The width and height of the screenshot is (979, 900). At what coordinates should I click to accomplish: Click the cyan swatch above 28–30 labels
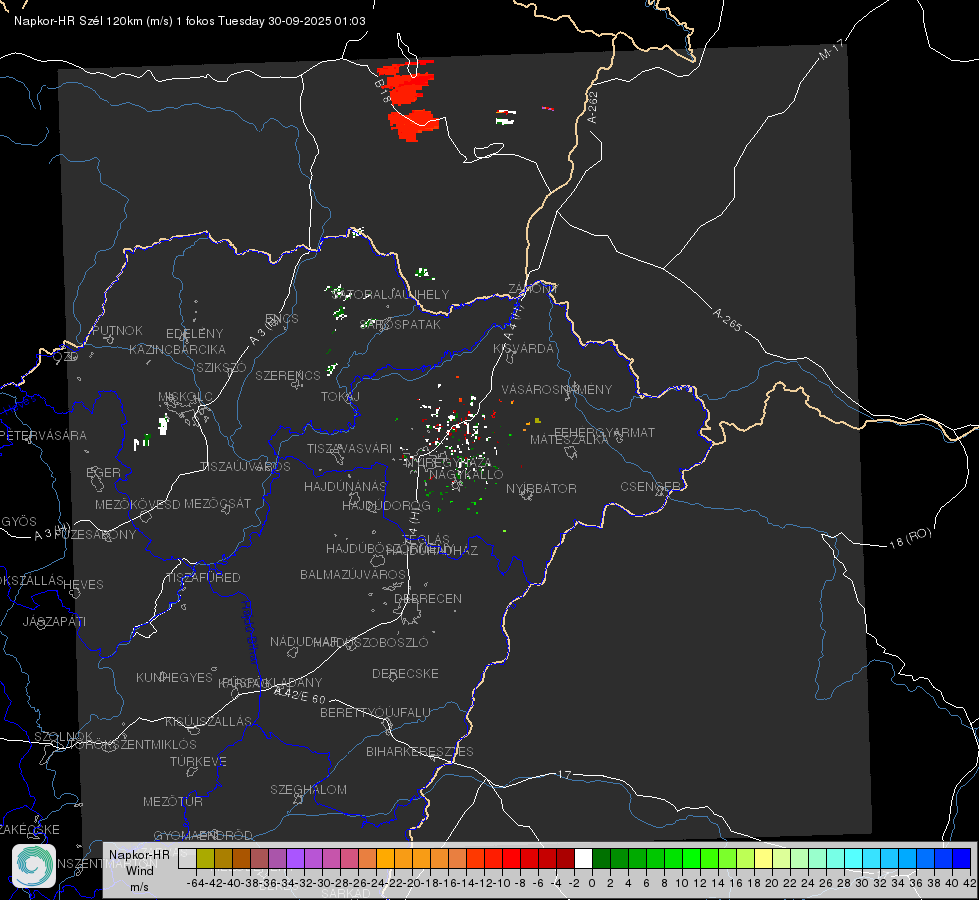click(854, 859)
